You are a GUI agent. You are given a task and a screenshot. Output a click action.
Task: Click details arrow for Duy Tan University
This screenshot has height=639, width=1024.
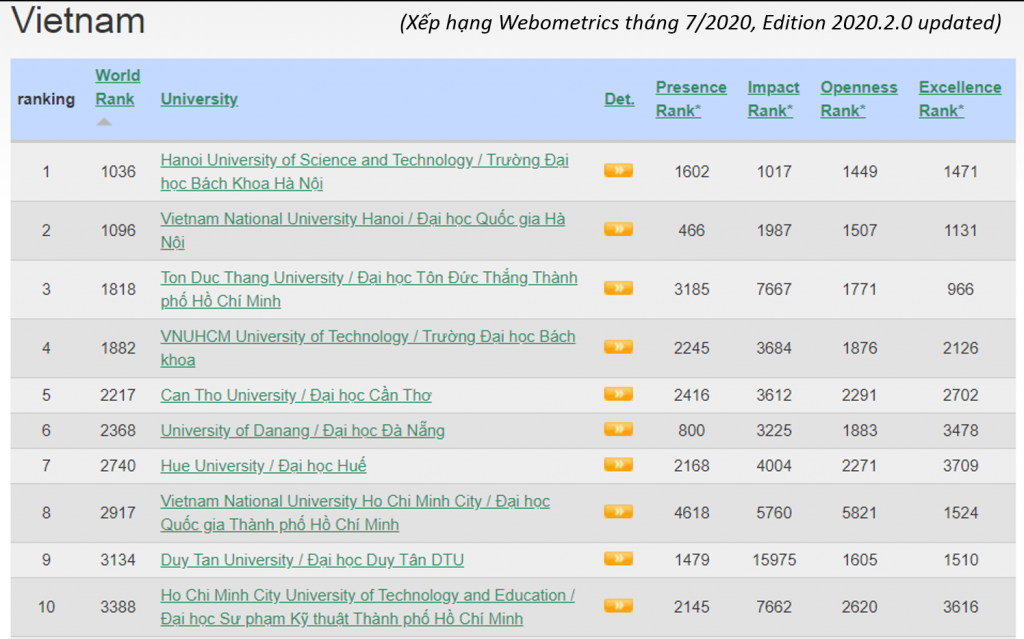pos(618,559)
